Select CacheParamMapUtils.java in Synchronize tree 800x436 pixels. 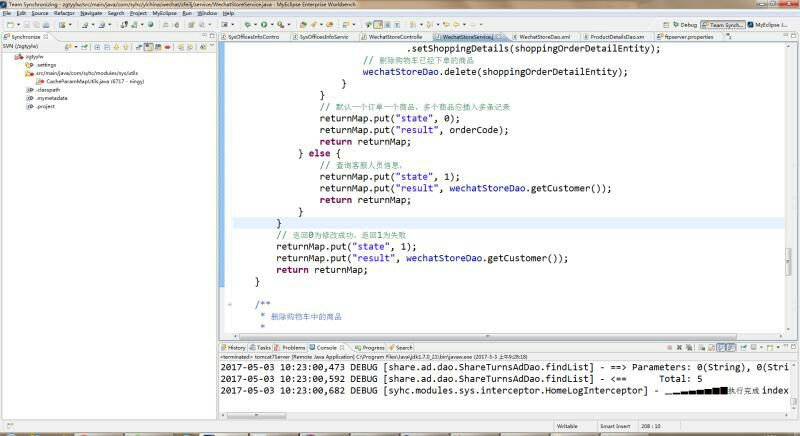[78, 81]
